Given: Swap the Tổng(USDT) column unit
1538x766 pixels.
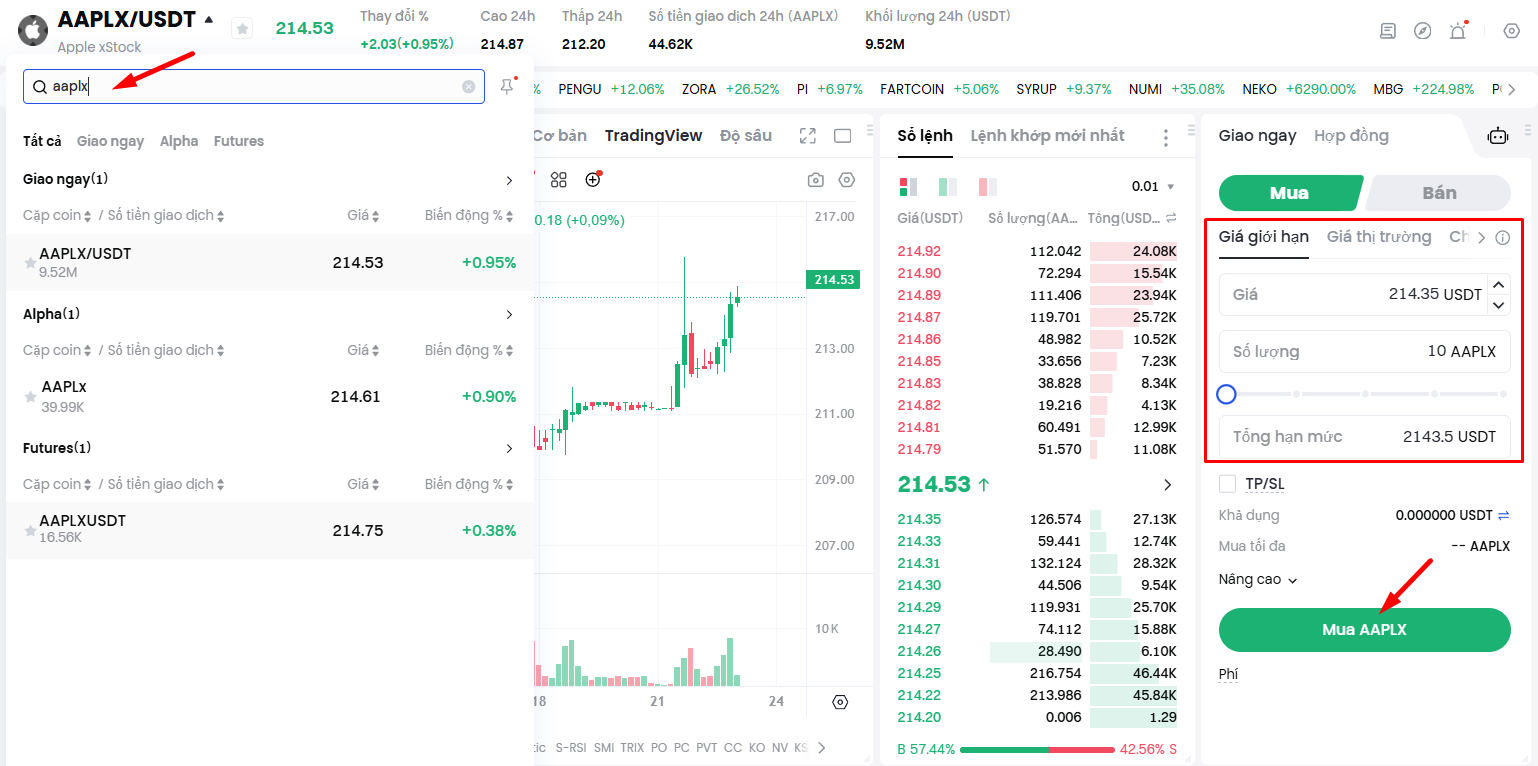Looking at the screenshot, I should [1171, 218].
